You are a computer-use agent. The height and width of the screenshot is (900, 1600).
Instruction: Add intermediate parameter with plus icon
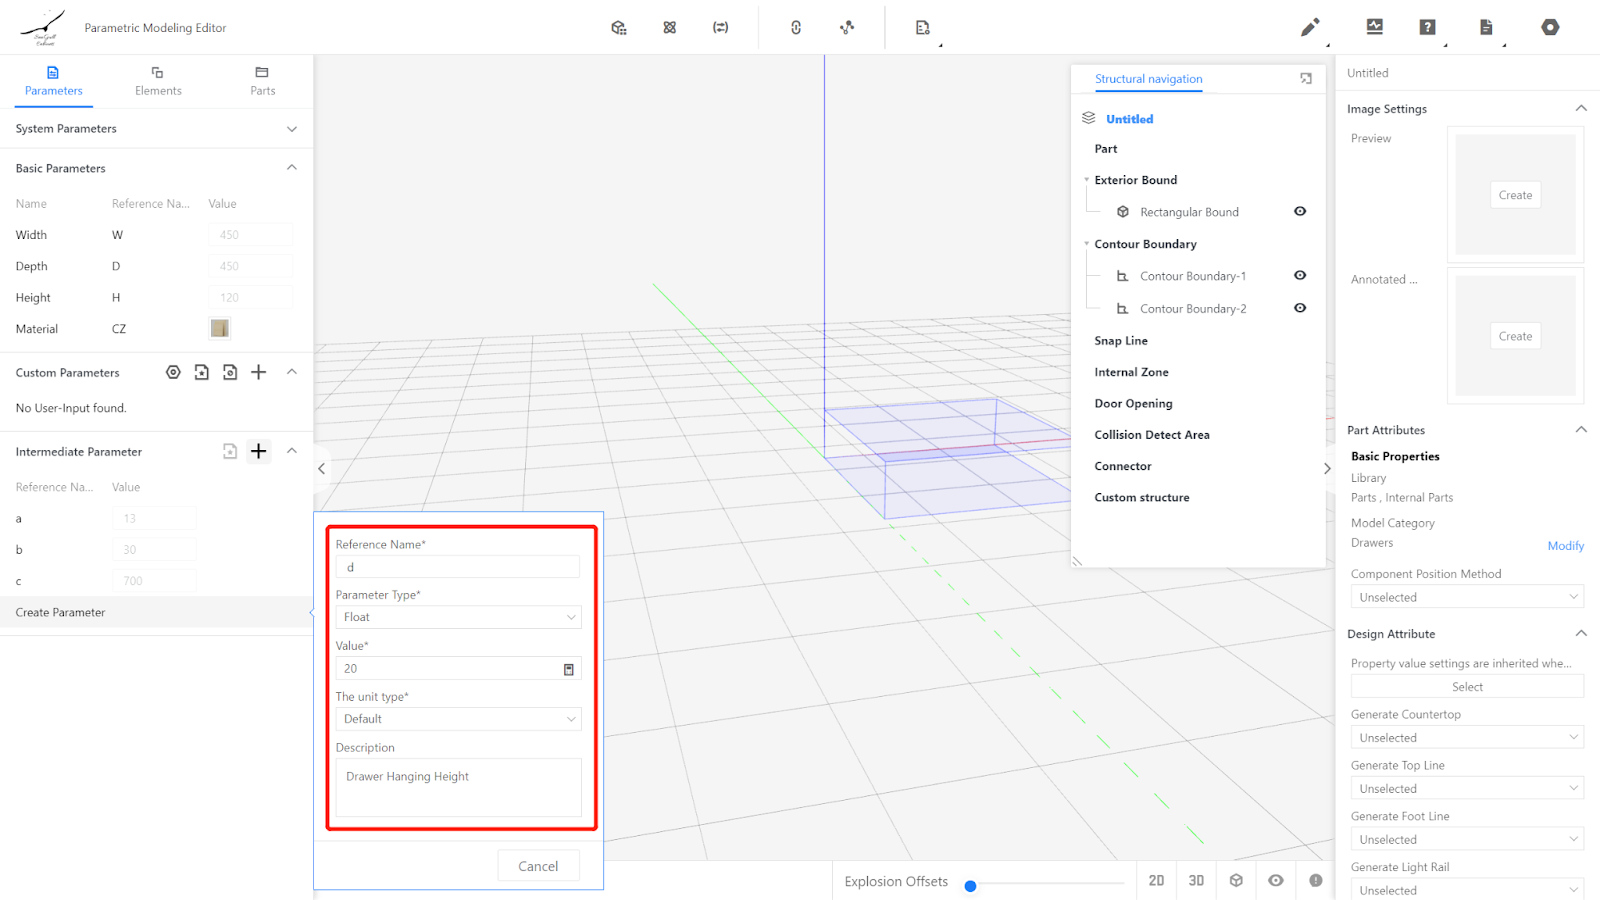[258, 451]
